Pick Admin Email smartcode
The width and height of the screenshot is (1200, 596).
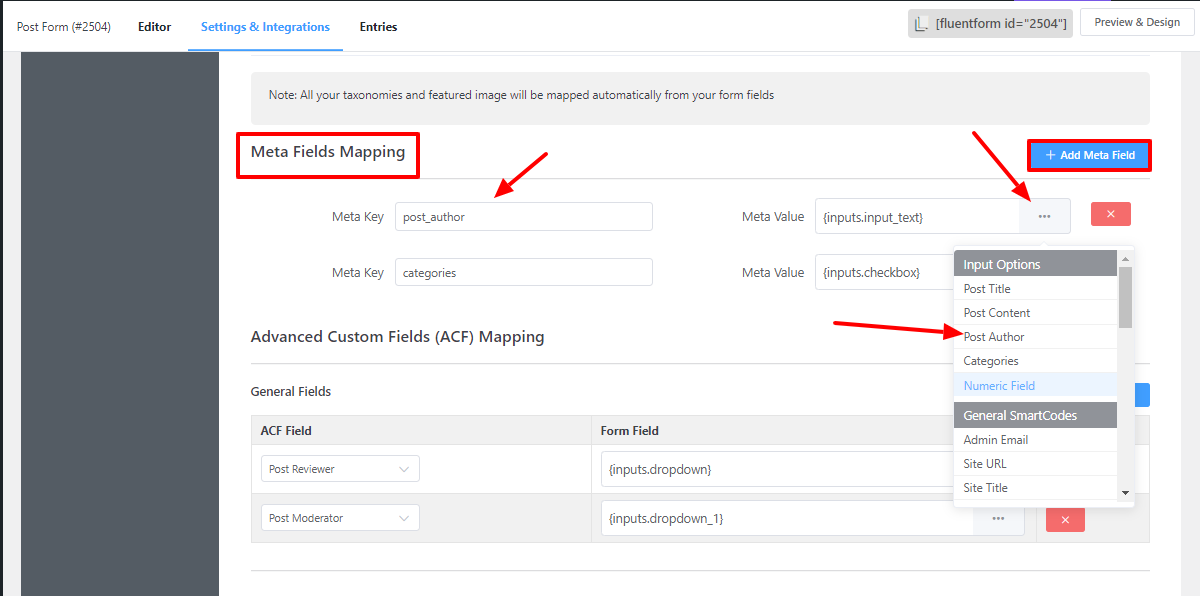point(995,440)
